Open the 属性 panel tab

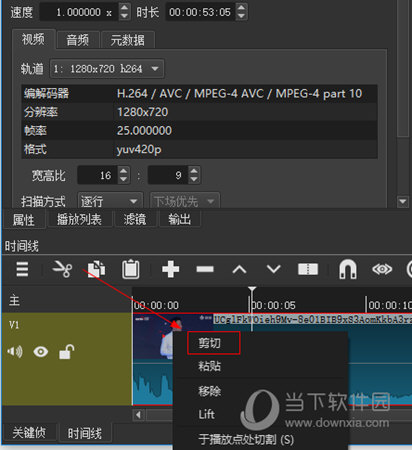24,220
